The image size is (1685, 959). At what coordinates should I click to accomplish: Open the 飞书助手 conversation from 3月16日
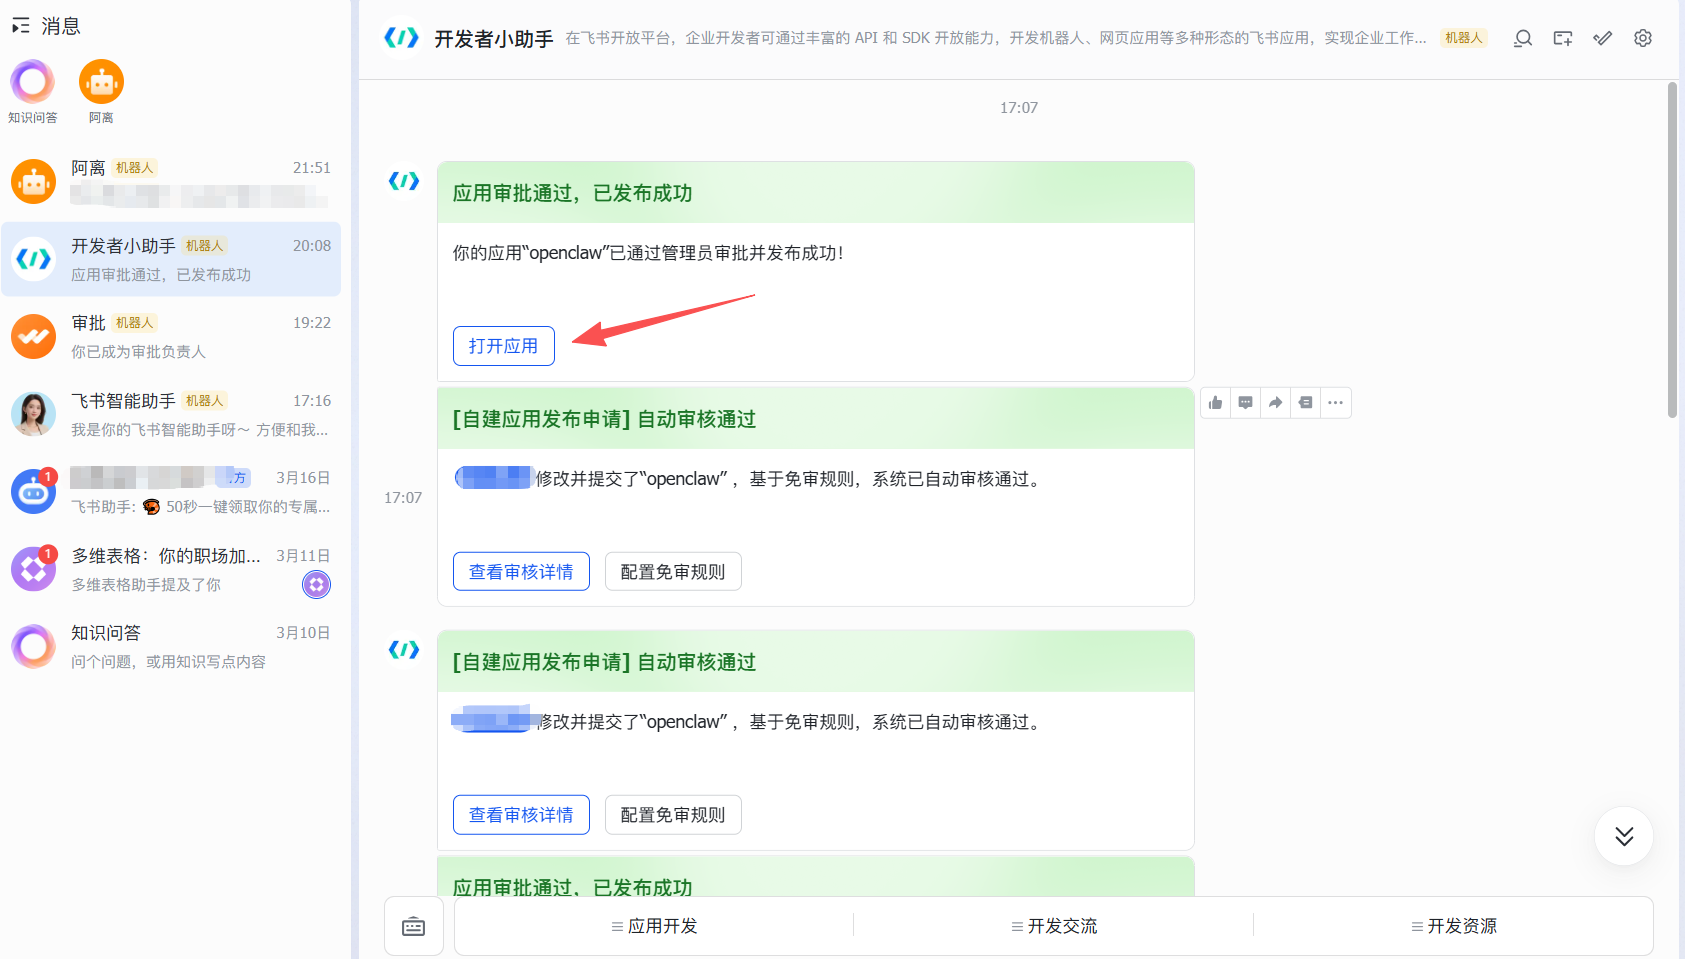click(x=171, y=492)
